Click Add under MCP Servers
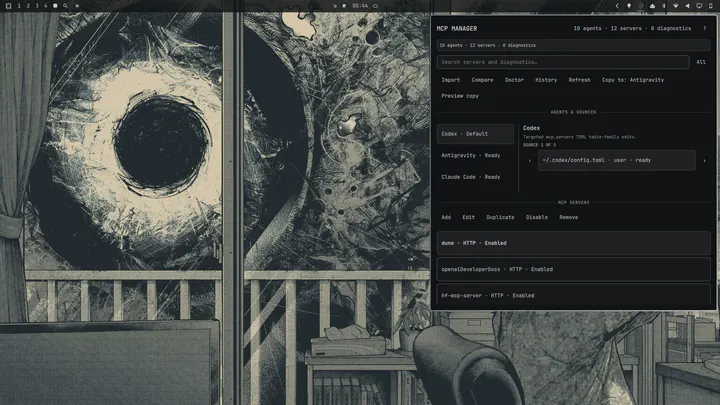Screen dimensions: 720x405 click(446, 217)
